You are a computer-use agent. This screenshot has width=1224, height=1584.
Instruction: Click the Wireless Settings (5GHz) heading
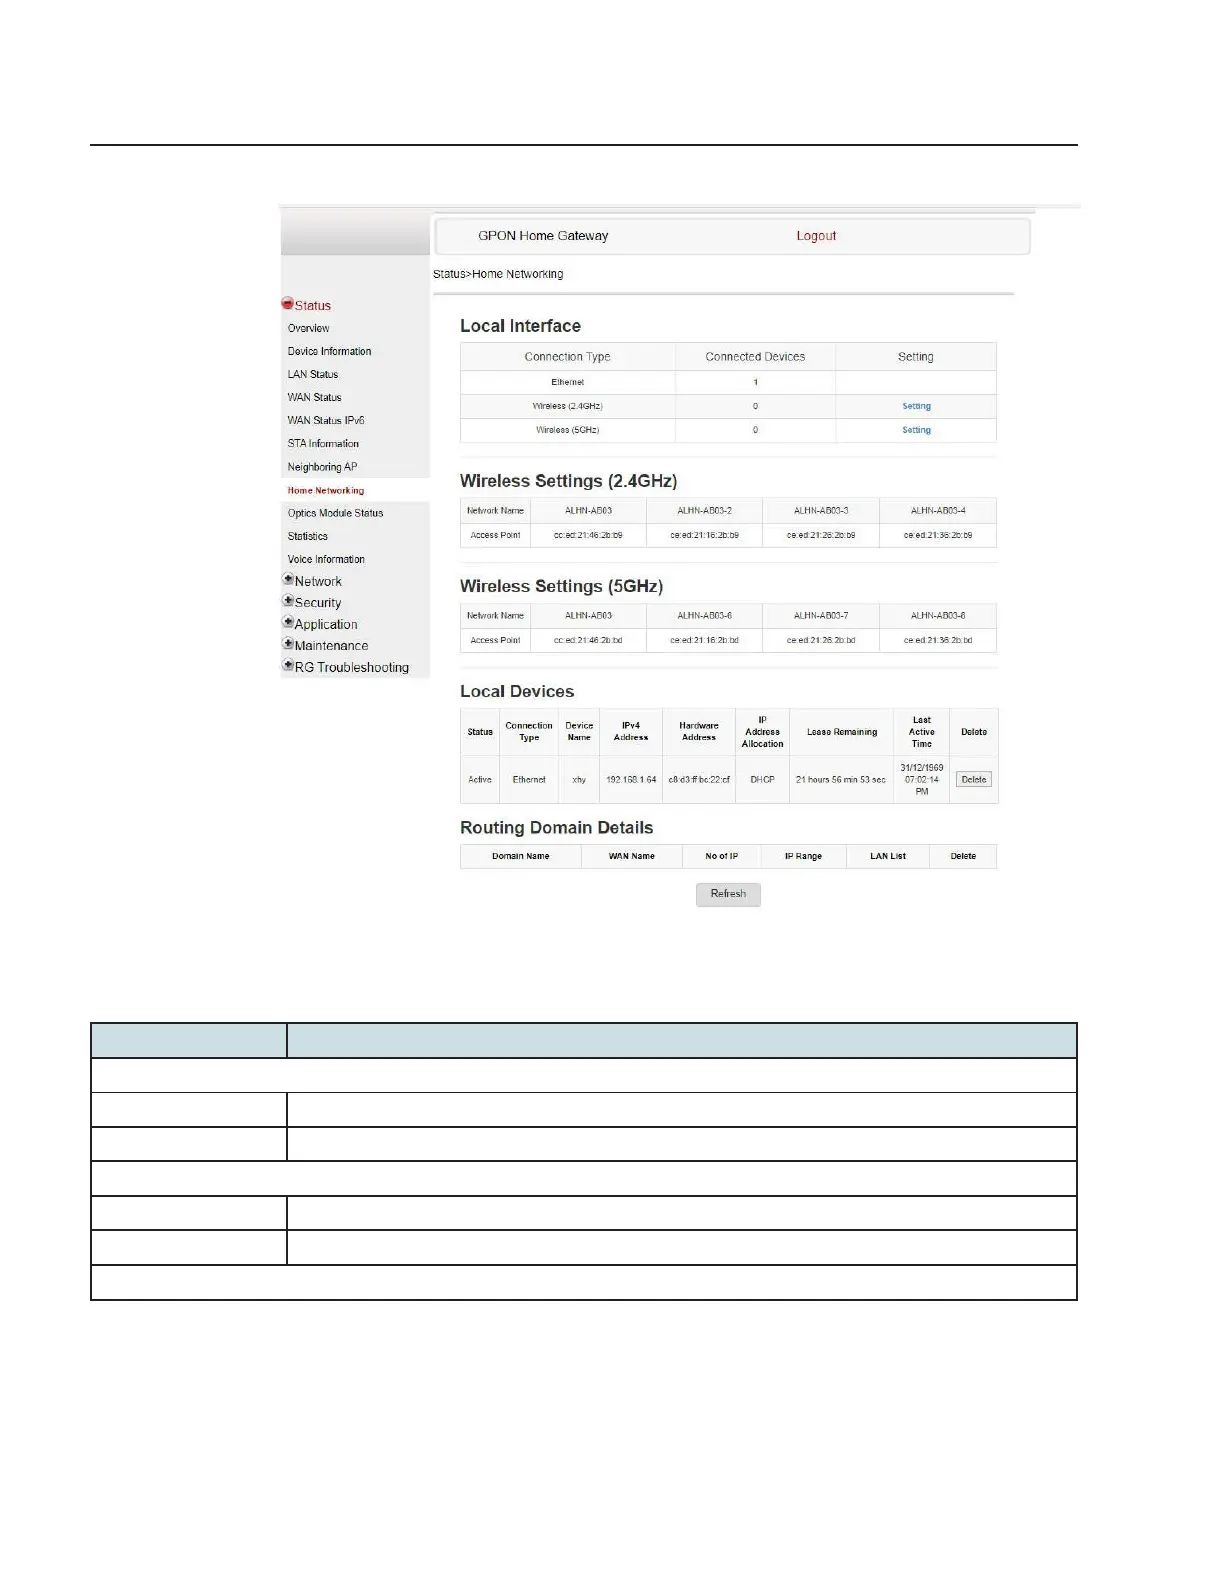point(561,586)
